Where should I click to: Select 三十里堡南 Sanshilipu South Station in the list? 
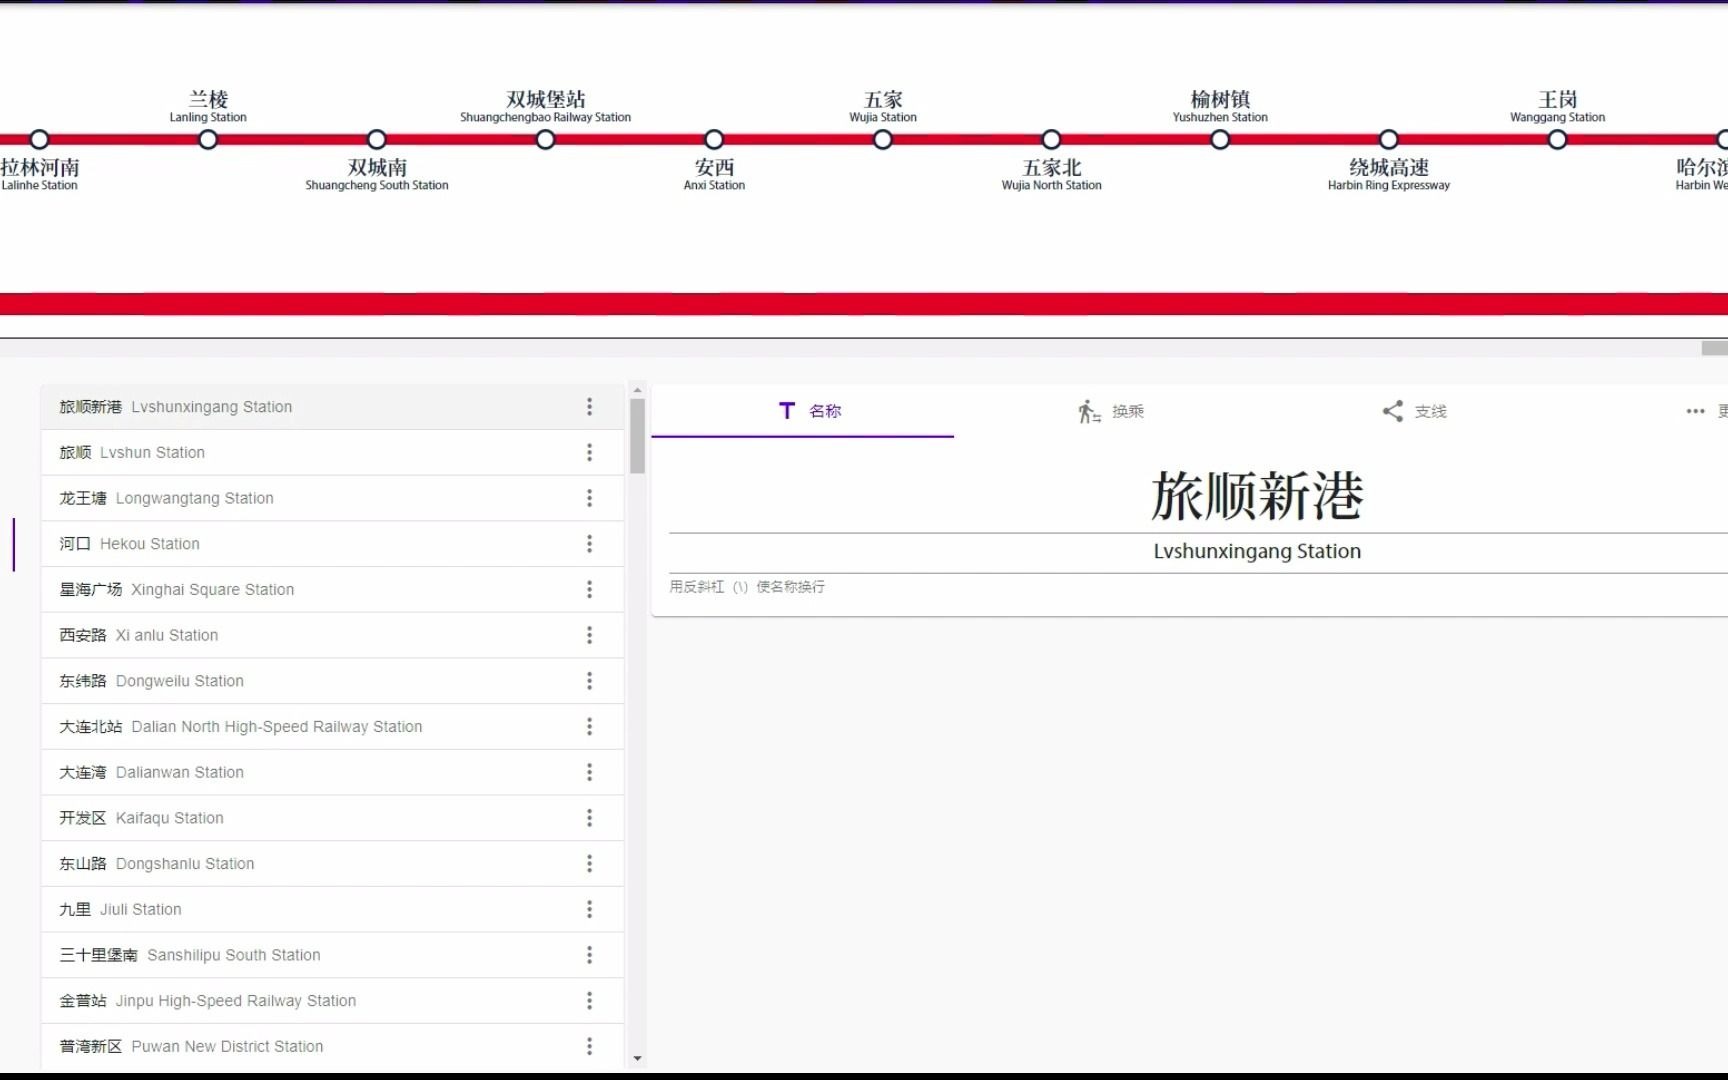[332, 955]
